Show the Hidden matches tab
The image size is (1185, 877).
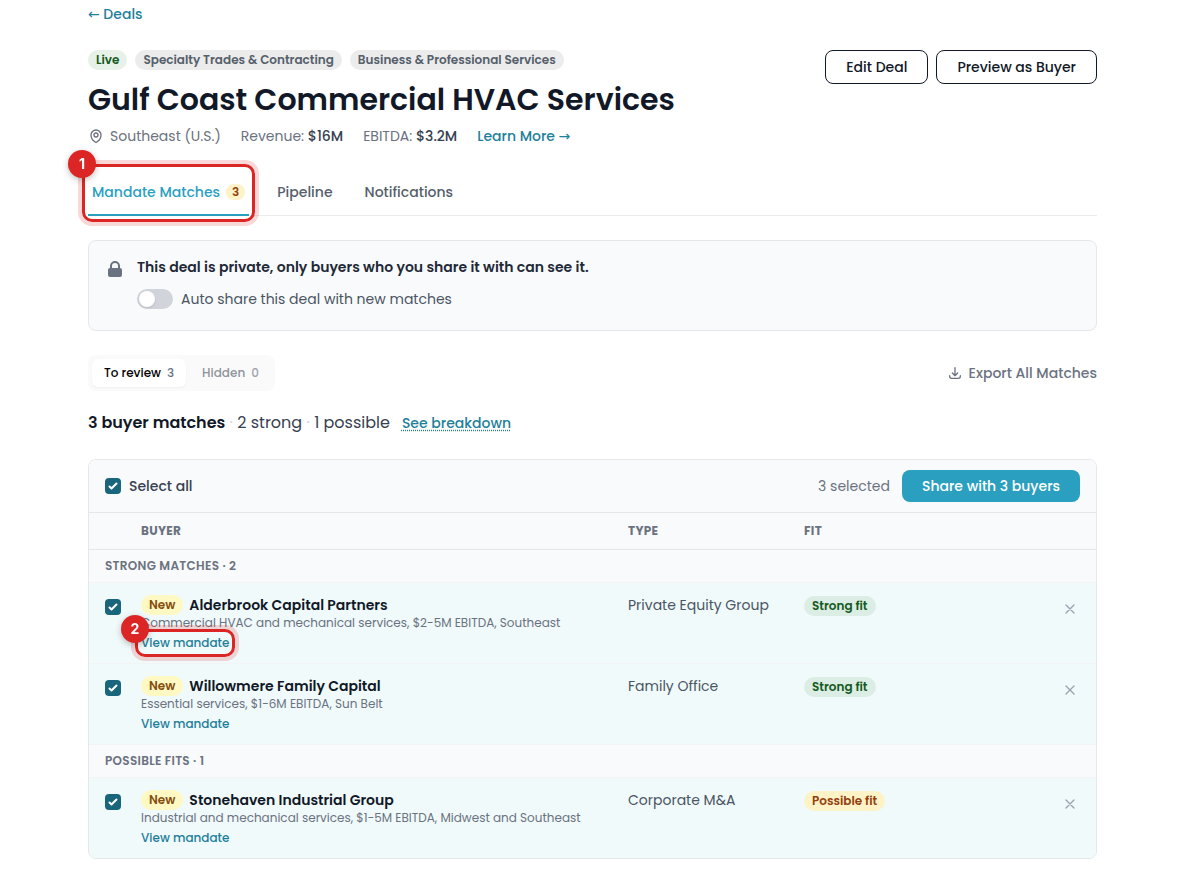click(x=230, y=373)
